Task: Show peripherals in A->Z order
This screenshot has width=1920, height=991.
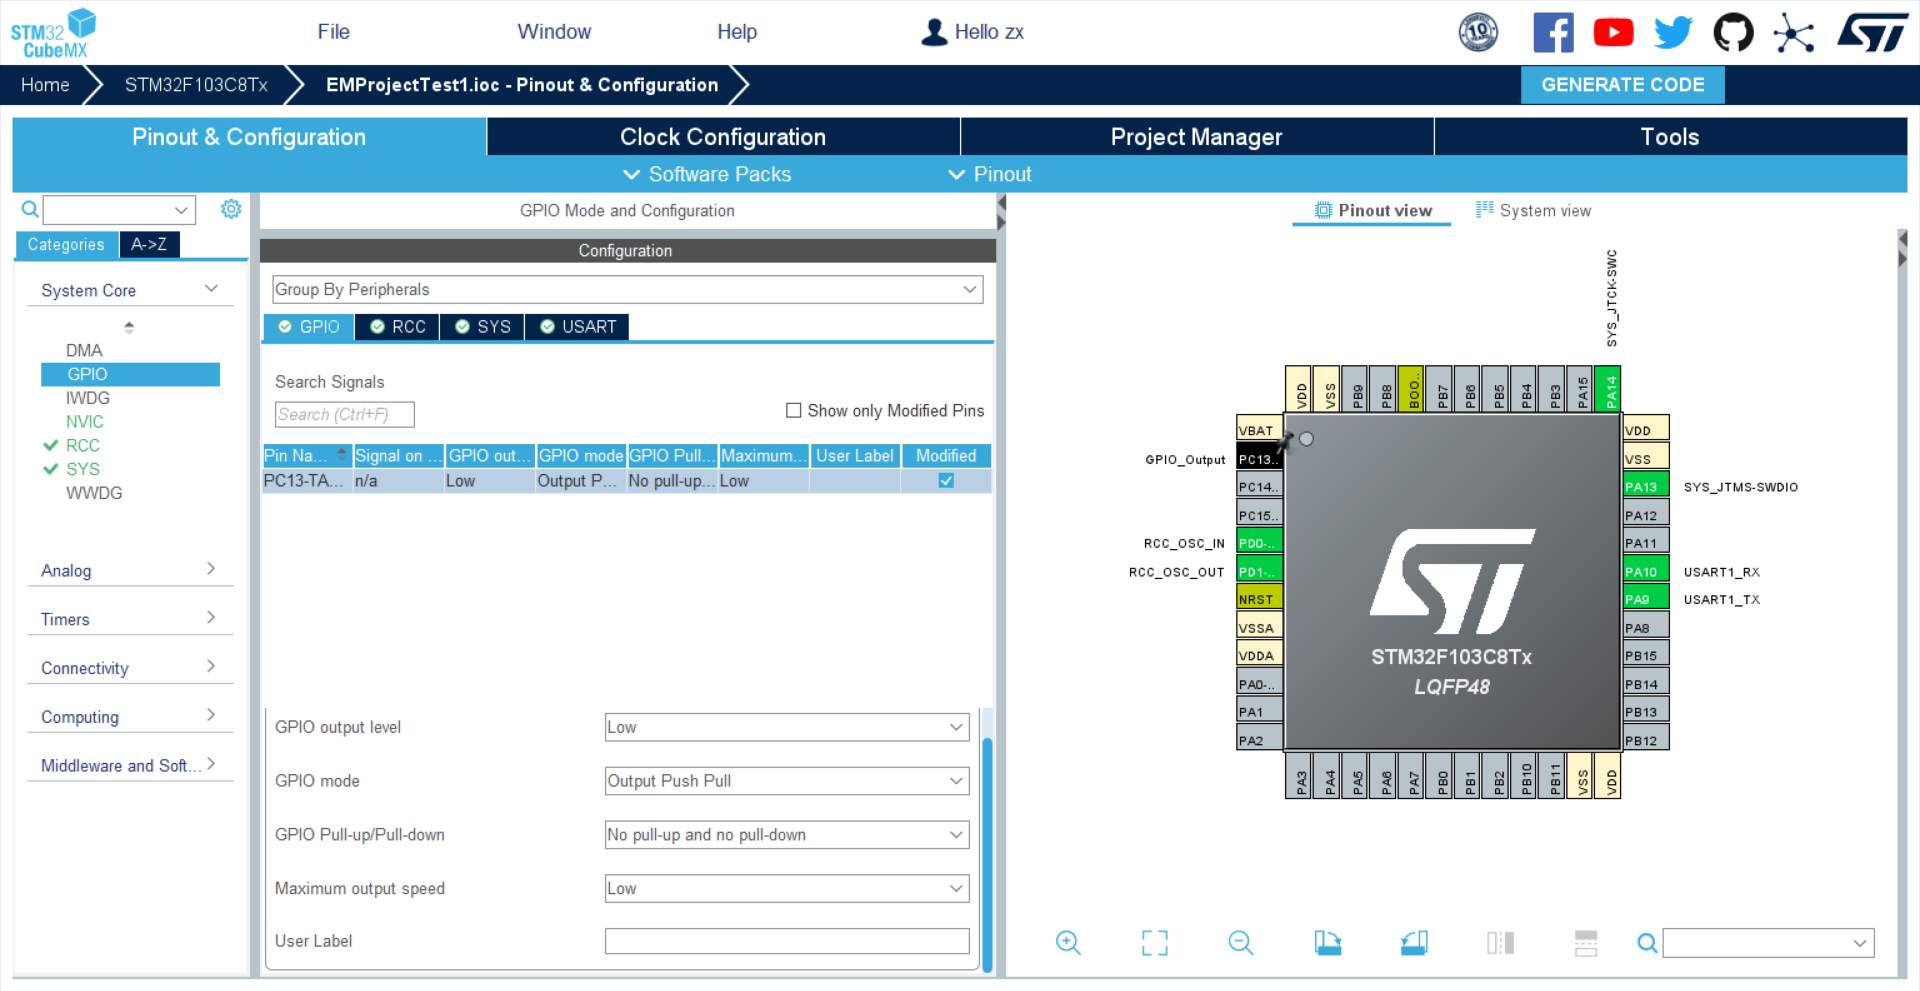Action: pyautogui.click(x=149, y=244)
